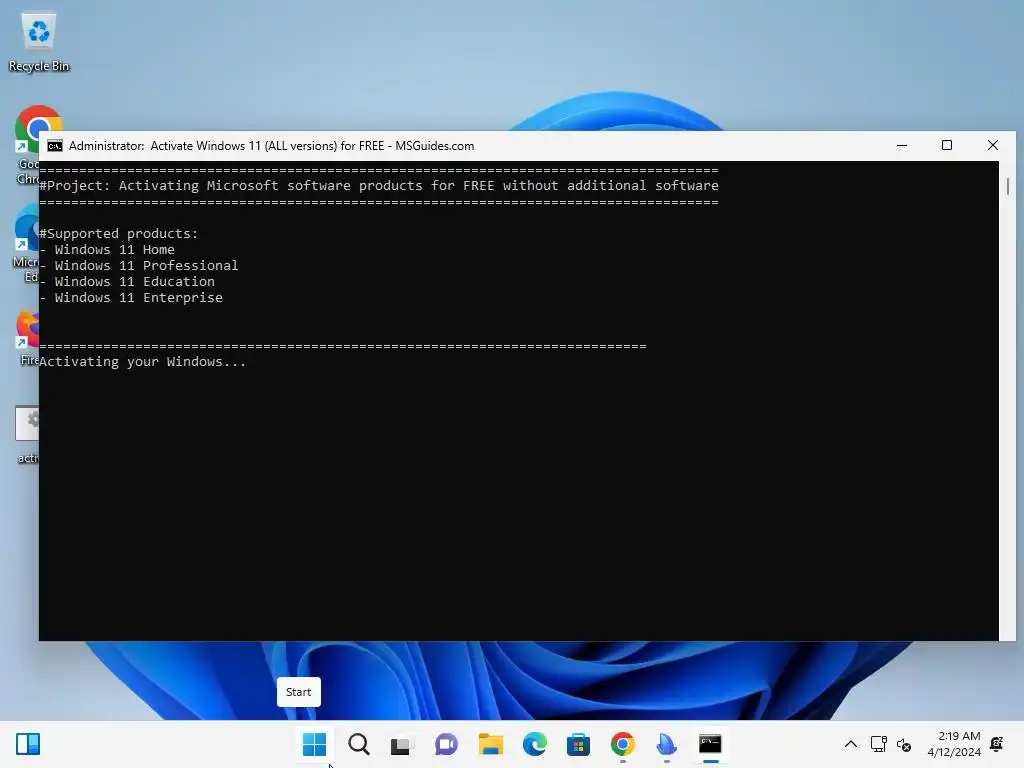Click the 'Windows 11 Professional' line
Screen dimensions: 1024x768
coord(138,266)
